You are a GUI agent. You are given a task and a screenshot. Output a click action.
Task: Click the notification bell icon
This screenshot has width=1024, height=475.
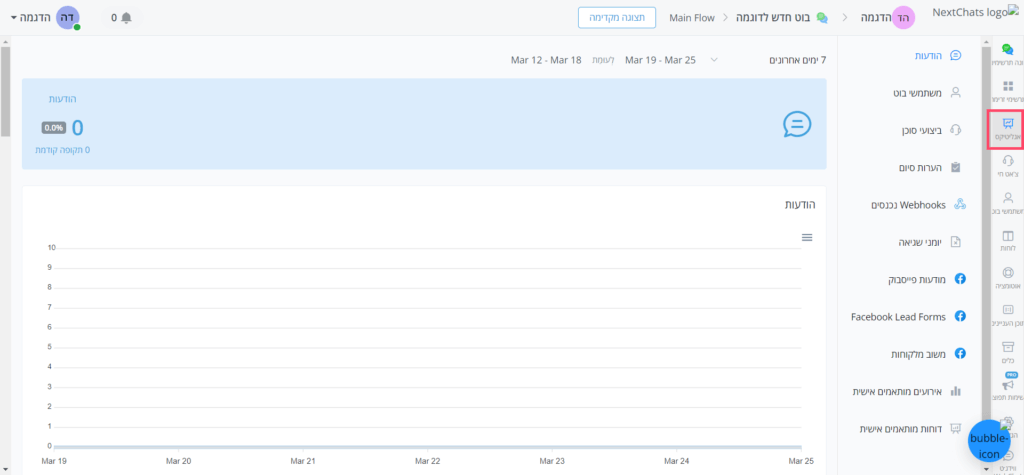pos(127,18)
